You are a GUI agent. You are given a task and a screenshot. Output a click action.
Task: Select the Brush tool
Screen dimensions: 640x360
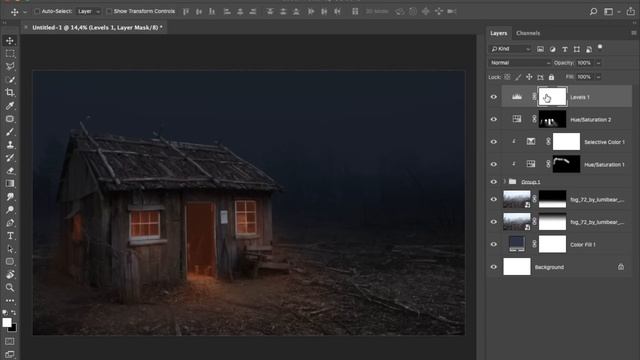[x=10, y=132]
